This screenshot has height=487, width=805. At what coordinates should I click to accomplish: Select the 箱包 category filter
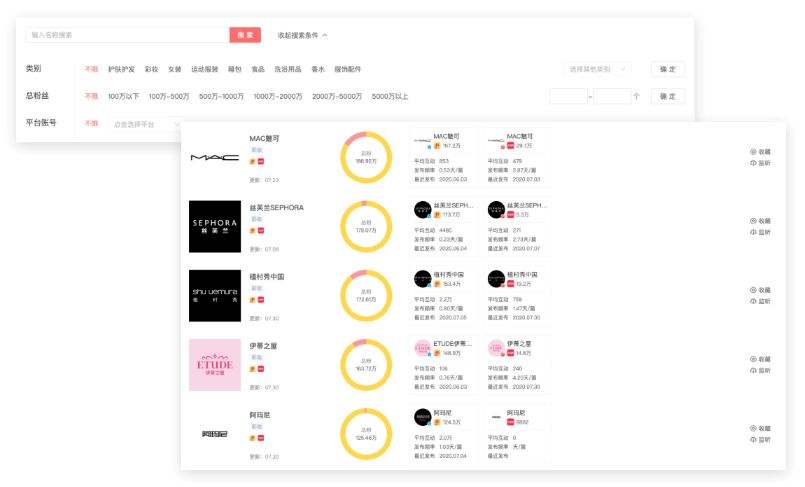(x=235, y=69)
